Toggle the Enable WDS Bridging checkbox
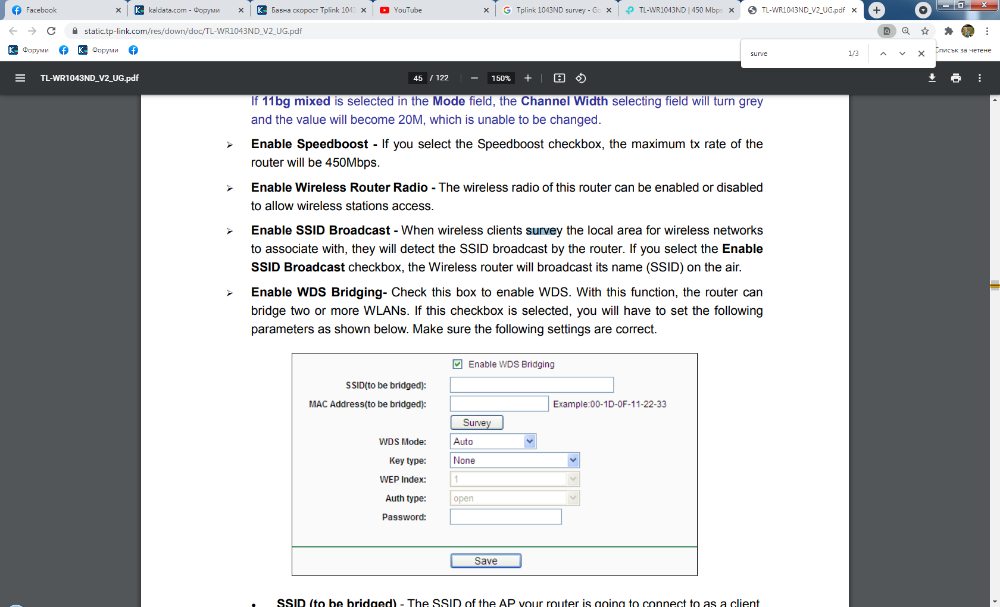The image size is (1000, 607). [x=457, y=364]
